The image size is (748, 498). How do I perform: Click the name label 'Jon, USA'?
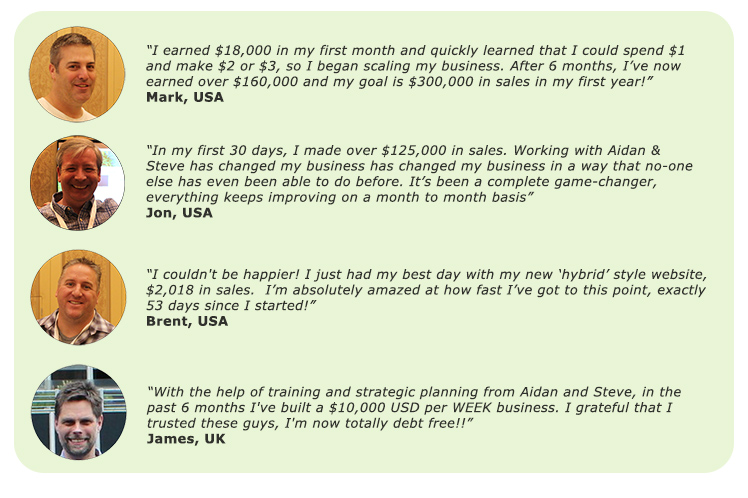click(x=179, y=213)
